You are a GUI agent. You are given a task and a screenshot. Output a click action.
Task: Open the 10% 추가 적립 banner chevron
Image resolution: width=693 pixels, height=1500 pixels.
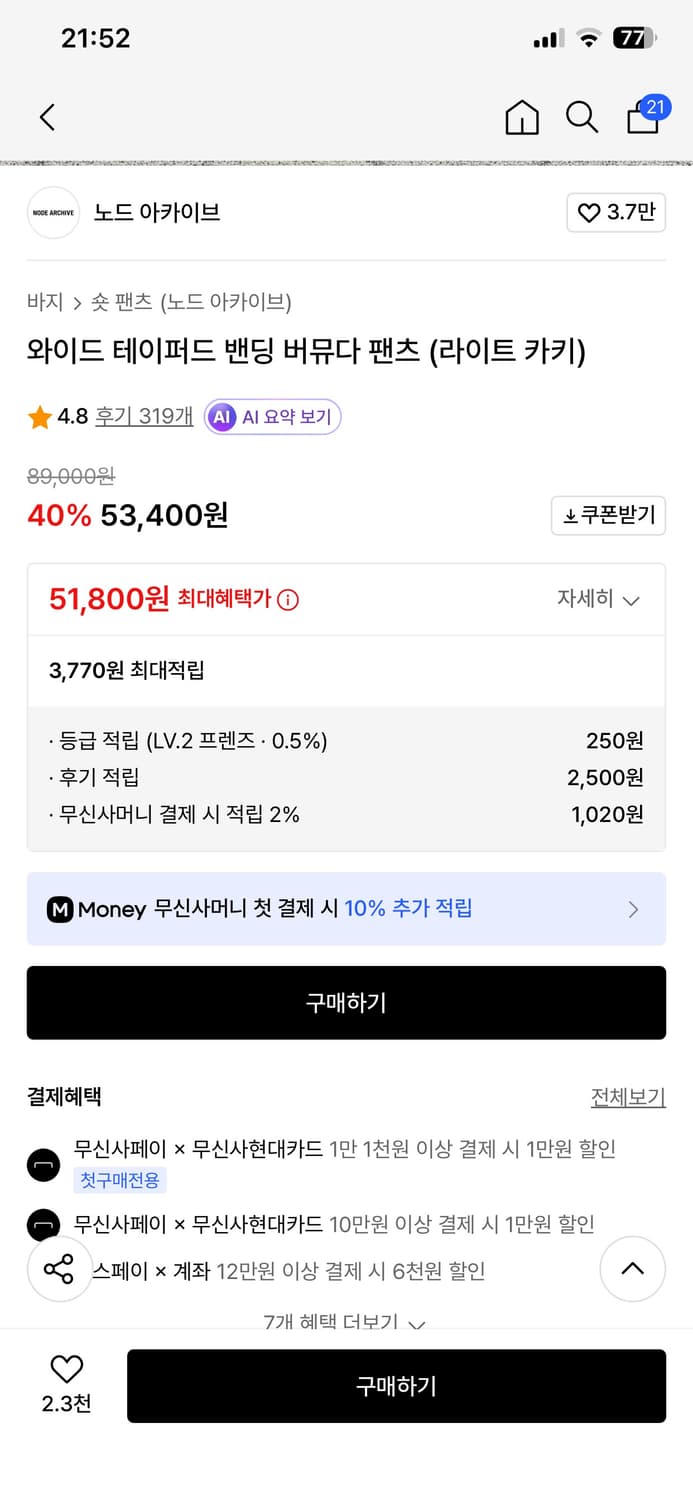tap(632, 909)
